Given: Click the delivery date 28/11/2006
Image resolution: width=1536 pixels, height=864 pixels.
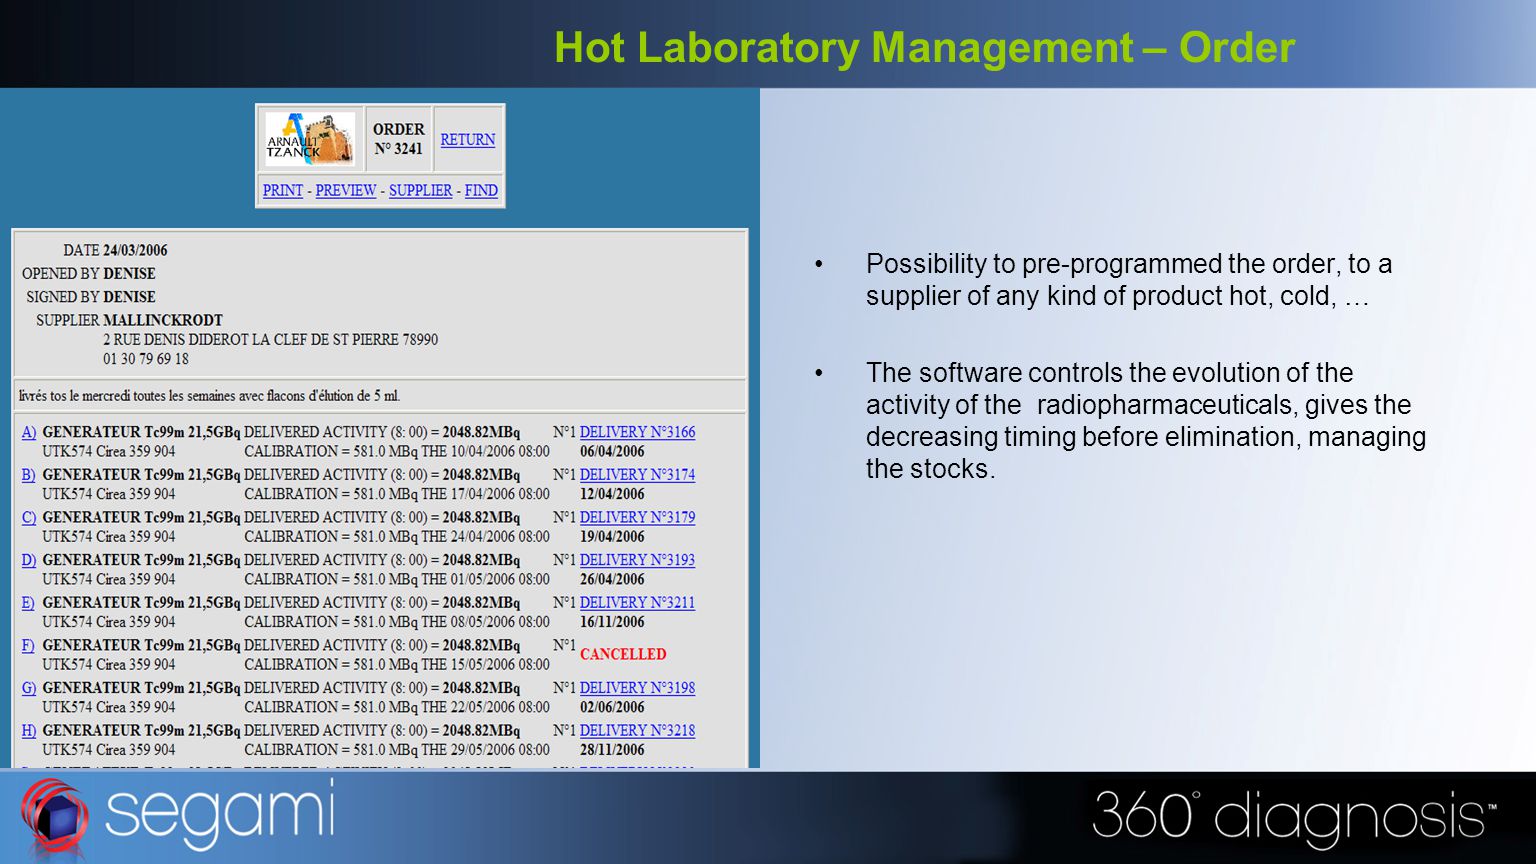Looking at the screenshot, I should click(x=612, y=750).
